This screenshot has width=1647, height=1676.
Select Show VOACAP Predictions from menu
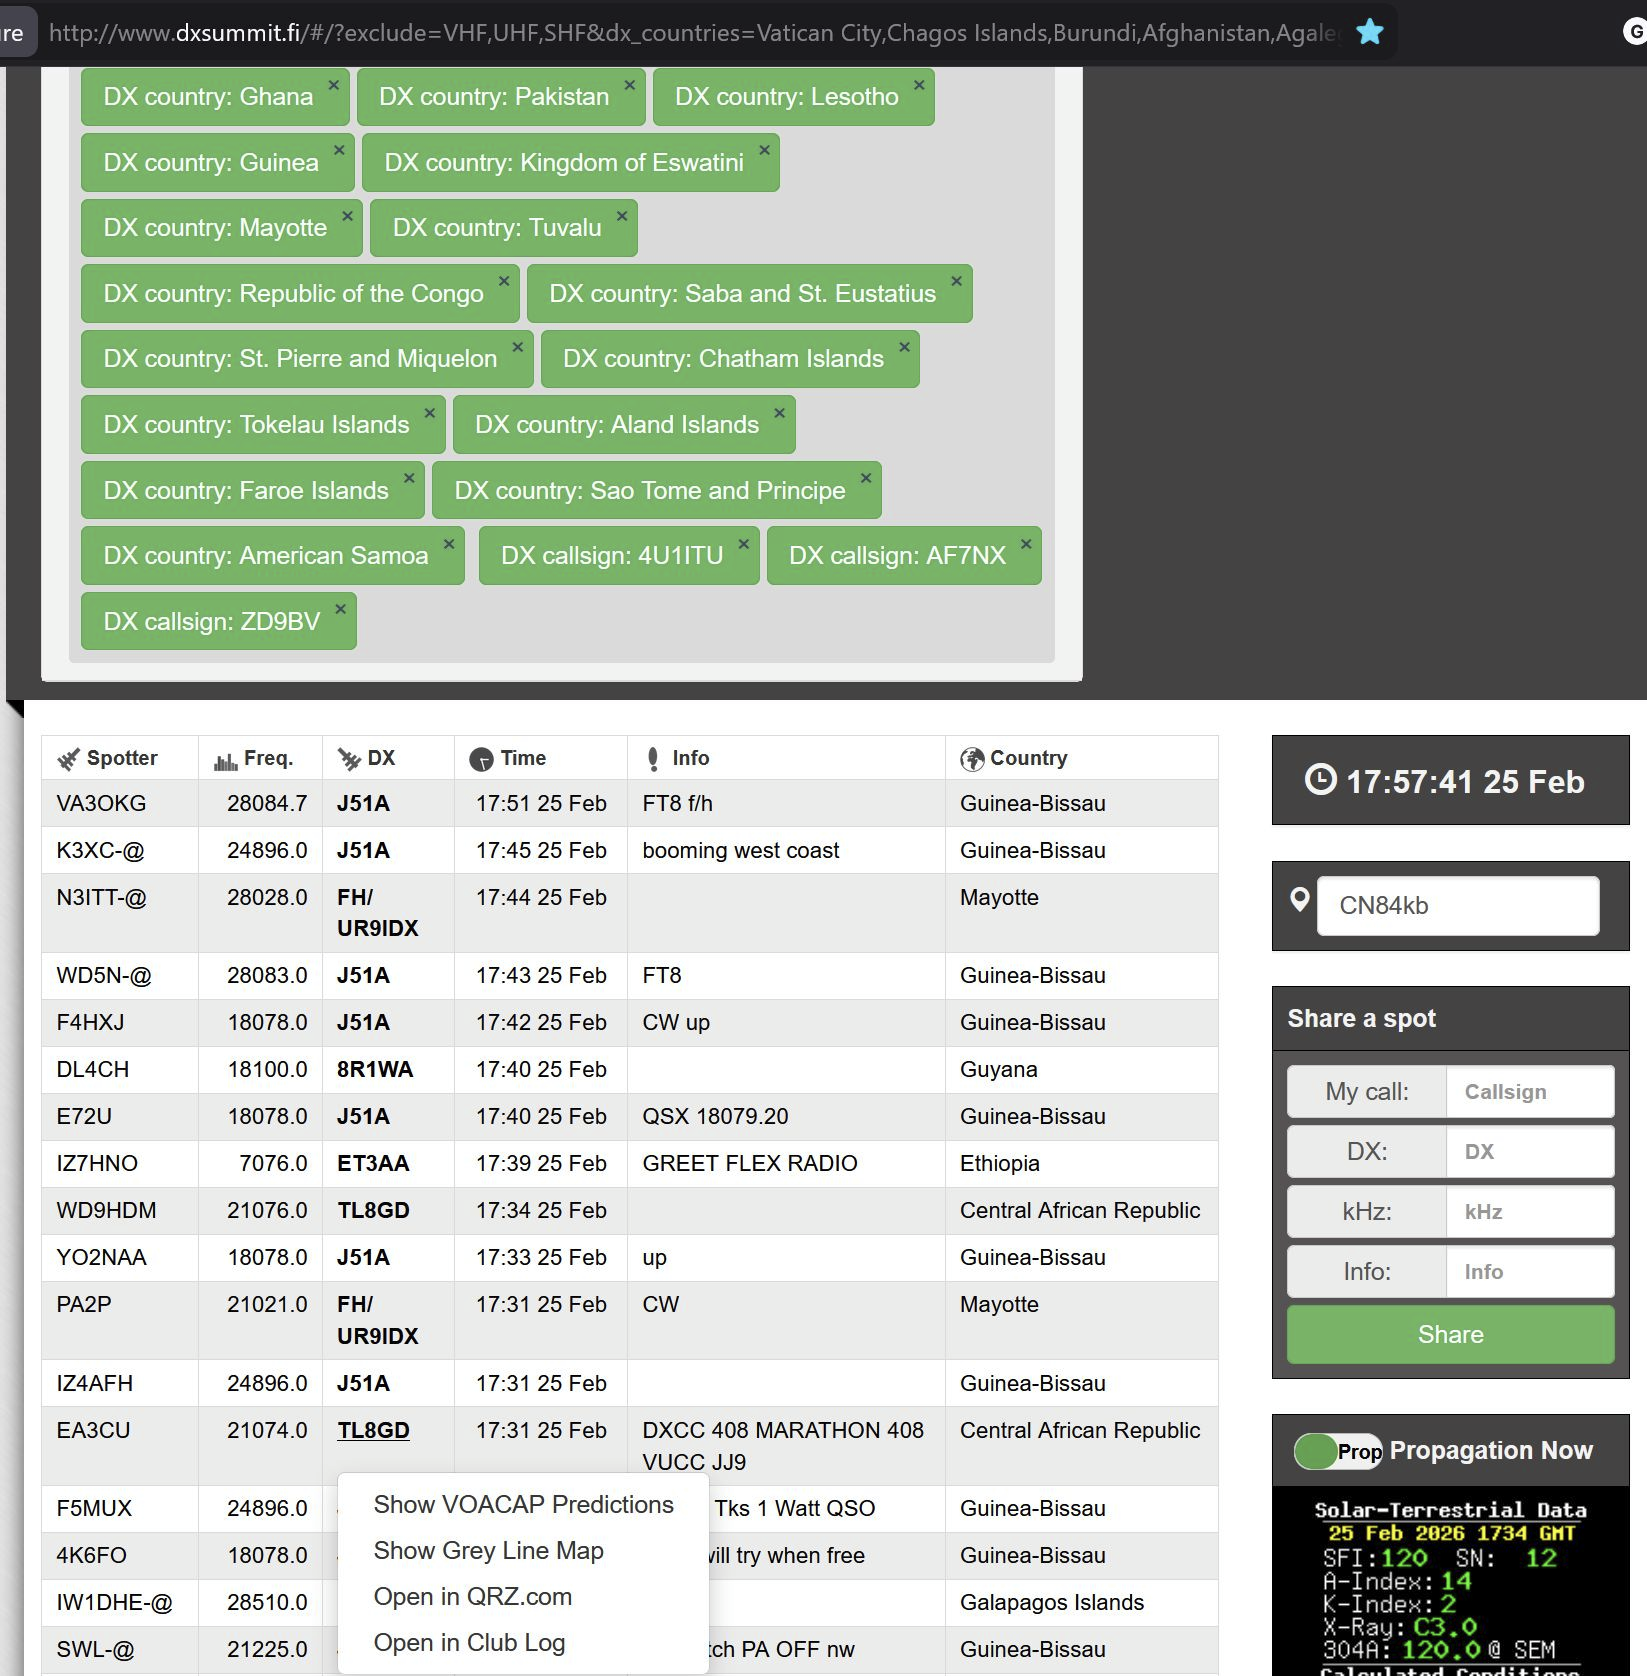(x=523, y=1505)
